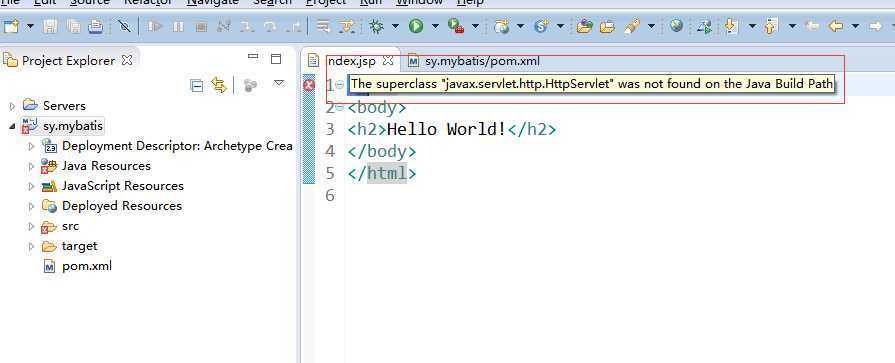This screenshot has width=895, height=363.
Task: Click the New wizard toolbar icon
Action: 12,26
